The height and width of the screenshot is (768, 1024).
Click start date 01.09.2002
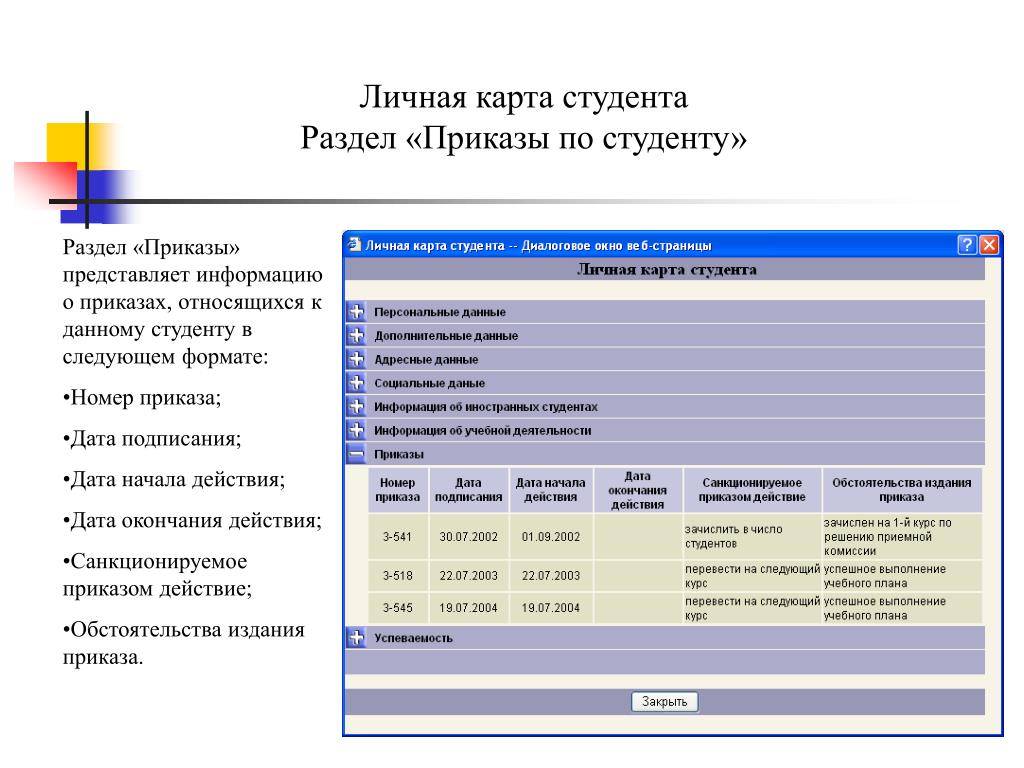pyautogui.click(x=551, y=537)
